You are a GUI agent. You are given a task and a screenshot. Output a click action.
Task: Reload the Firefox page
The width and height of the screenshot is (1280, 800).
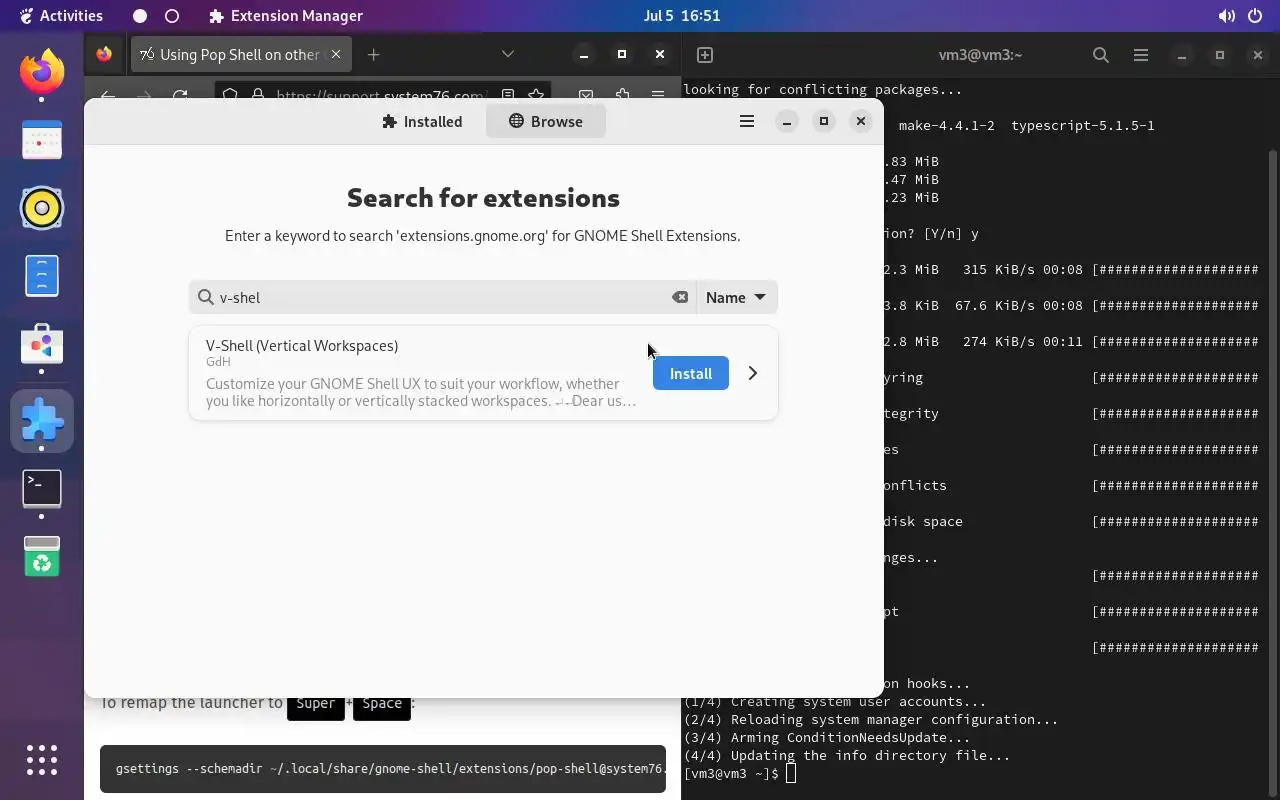180,95
